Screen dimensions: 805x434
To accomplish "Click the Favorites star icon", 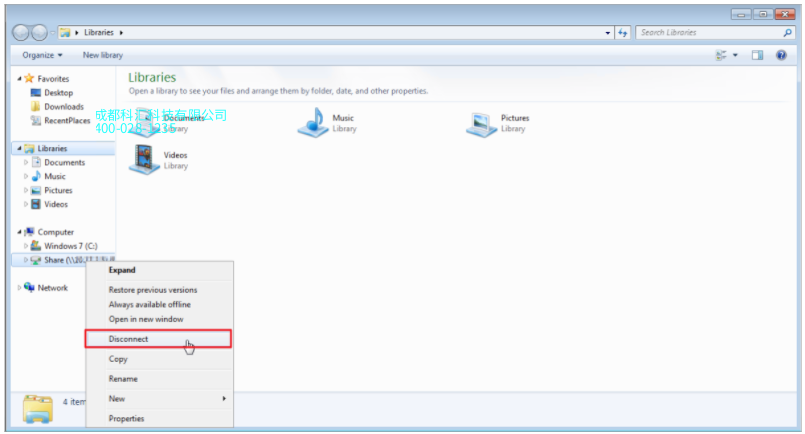I will pyautogui.click(x=29, y=78).
